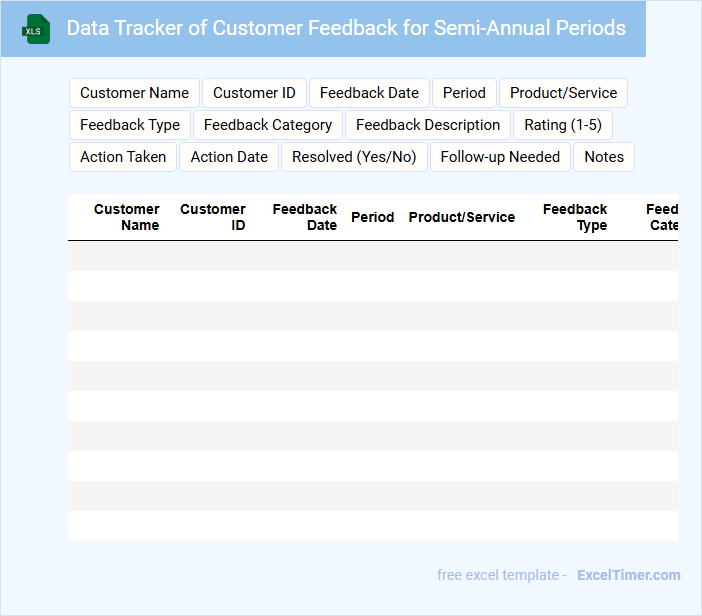The image size is (702, 616).
Task: Click the Product/Service tag
Action: pyautogui.click(x=563, y=93)
